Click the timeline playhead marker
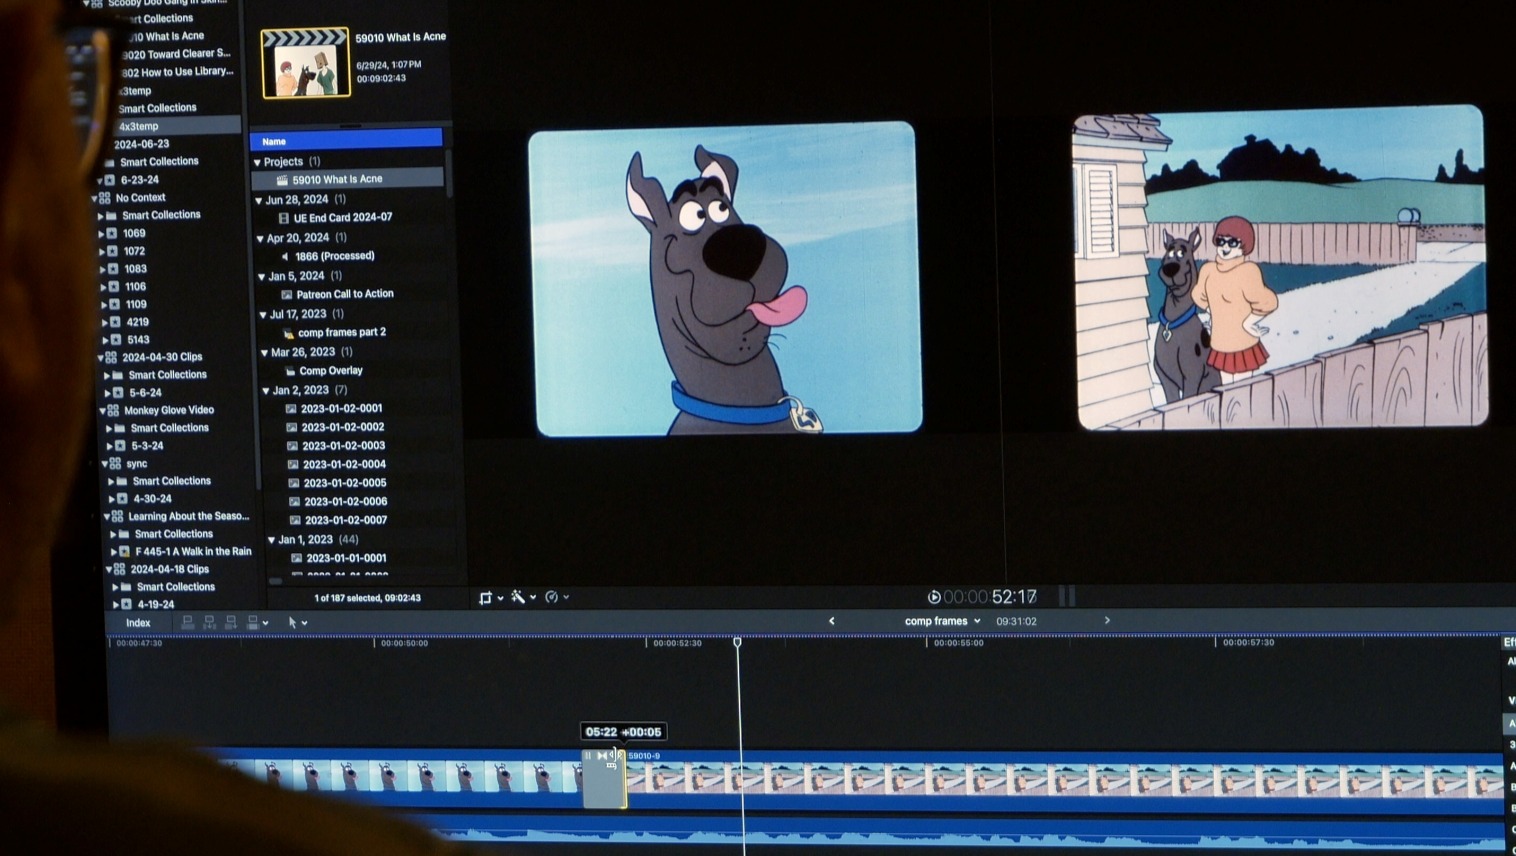This screenshot has width=1516, height=856. pyautogui.click(x=738, y=642)
